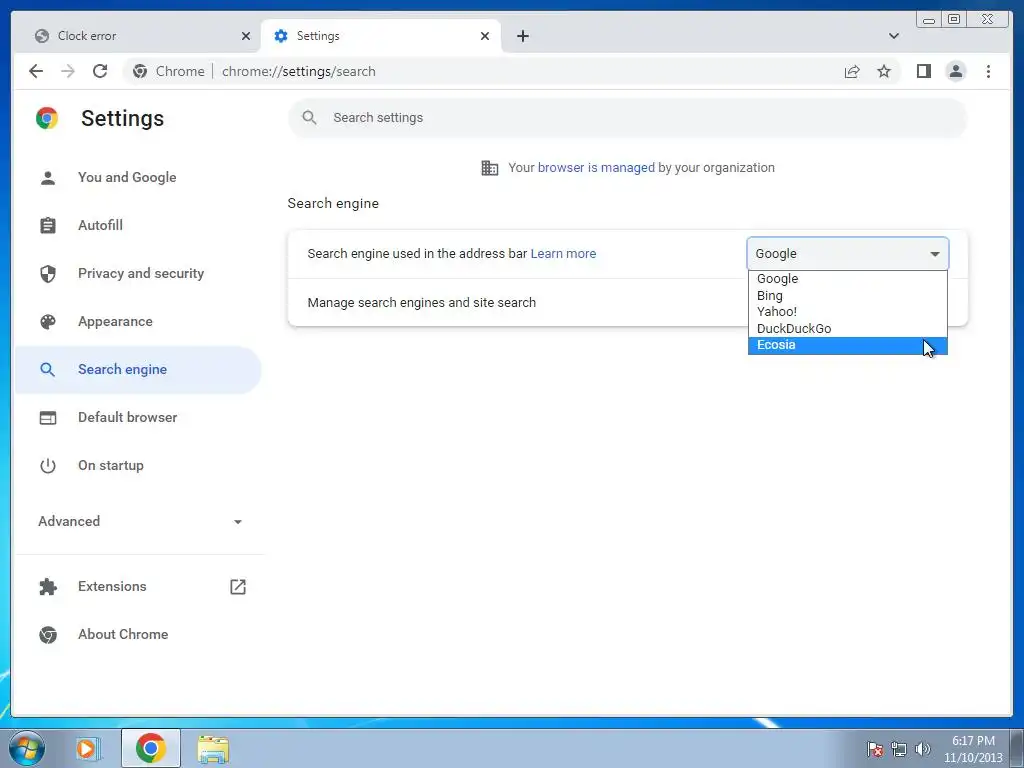
Task: Click the 'browser is managed' link
Action: pyautogui.click(x=596, y=168)
